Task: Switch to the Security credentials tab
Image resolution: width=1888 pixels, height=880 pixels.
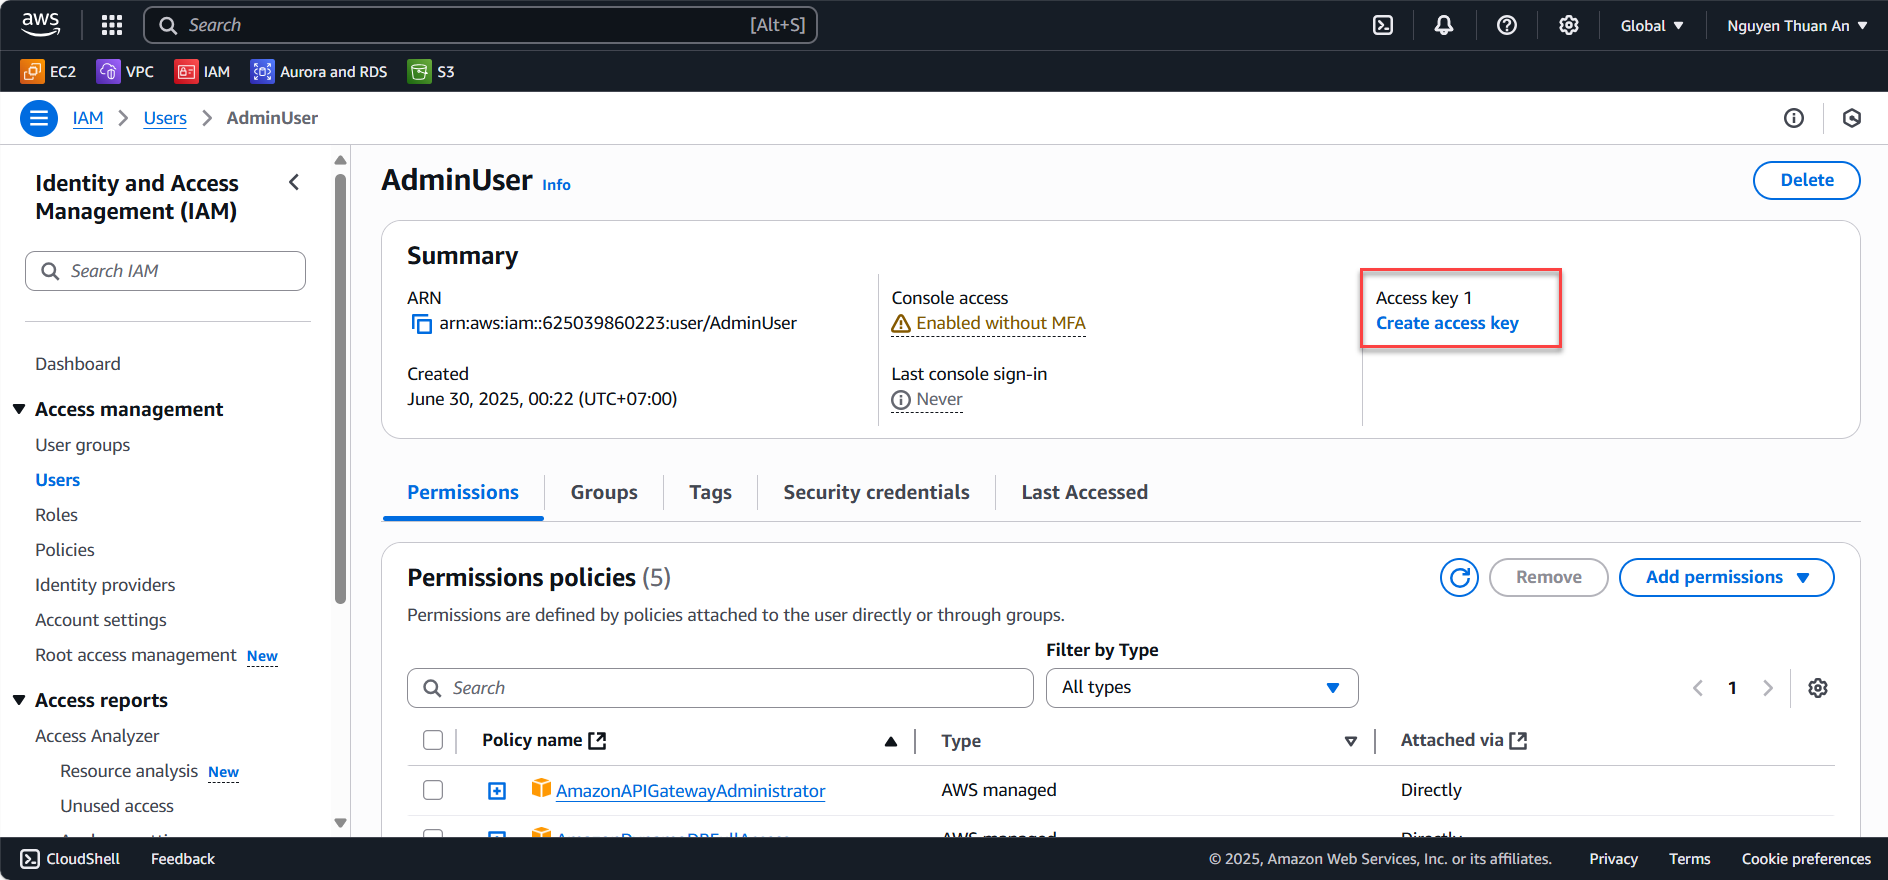Action: click(876, 492)
